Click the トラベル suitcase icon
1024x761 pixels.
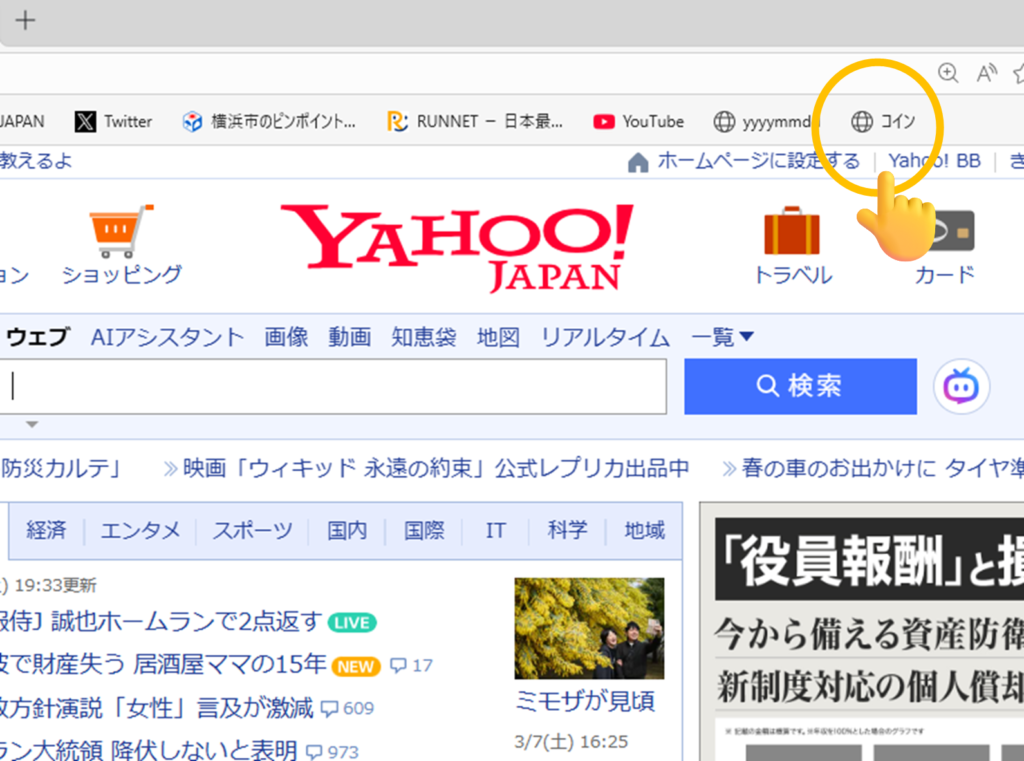(792, 231)
